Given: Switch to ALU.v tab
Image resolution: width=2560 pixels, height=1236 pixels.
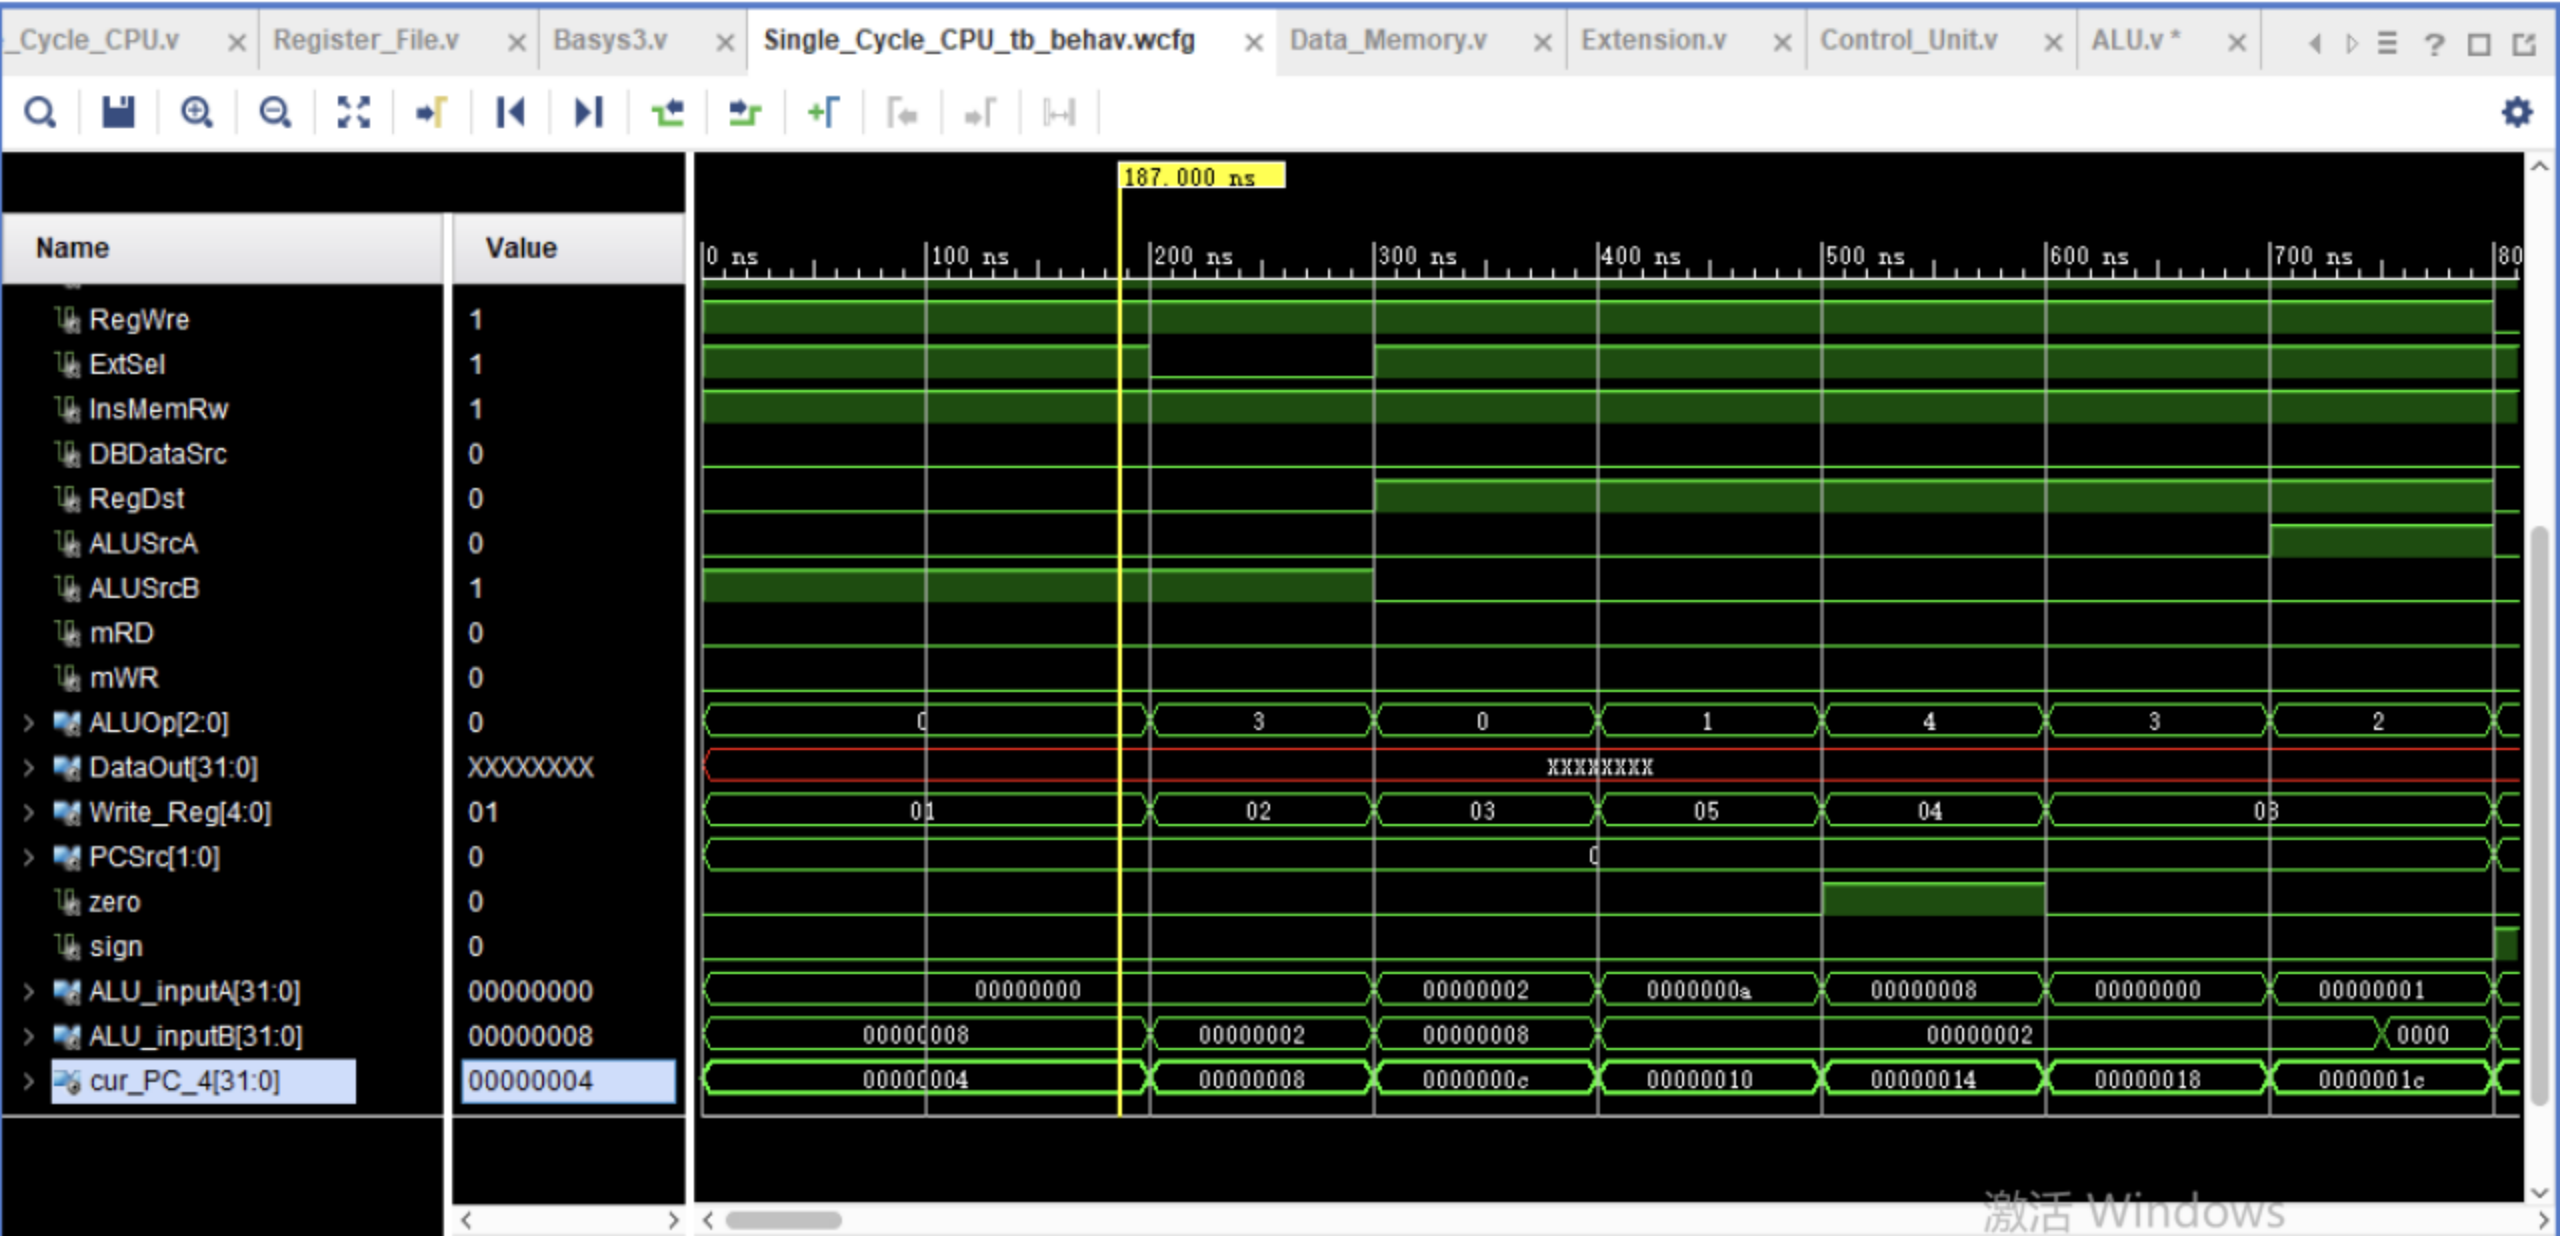Looking at the screenshot, I should 2135,40.
